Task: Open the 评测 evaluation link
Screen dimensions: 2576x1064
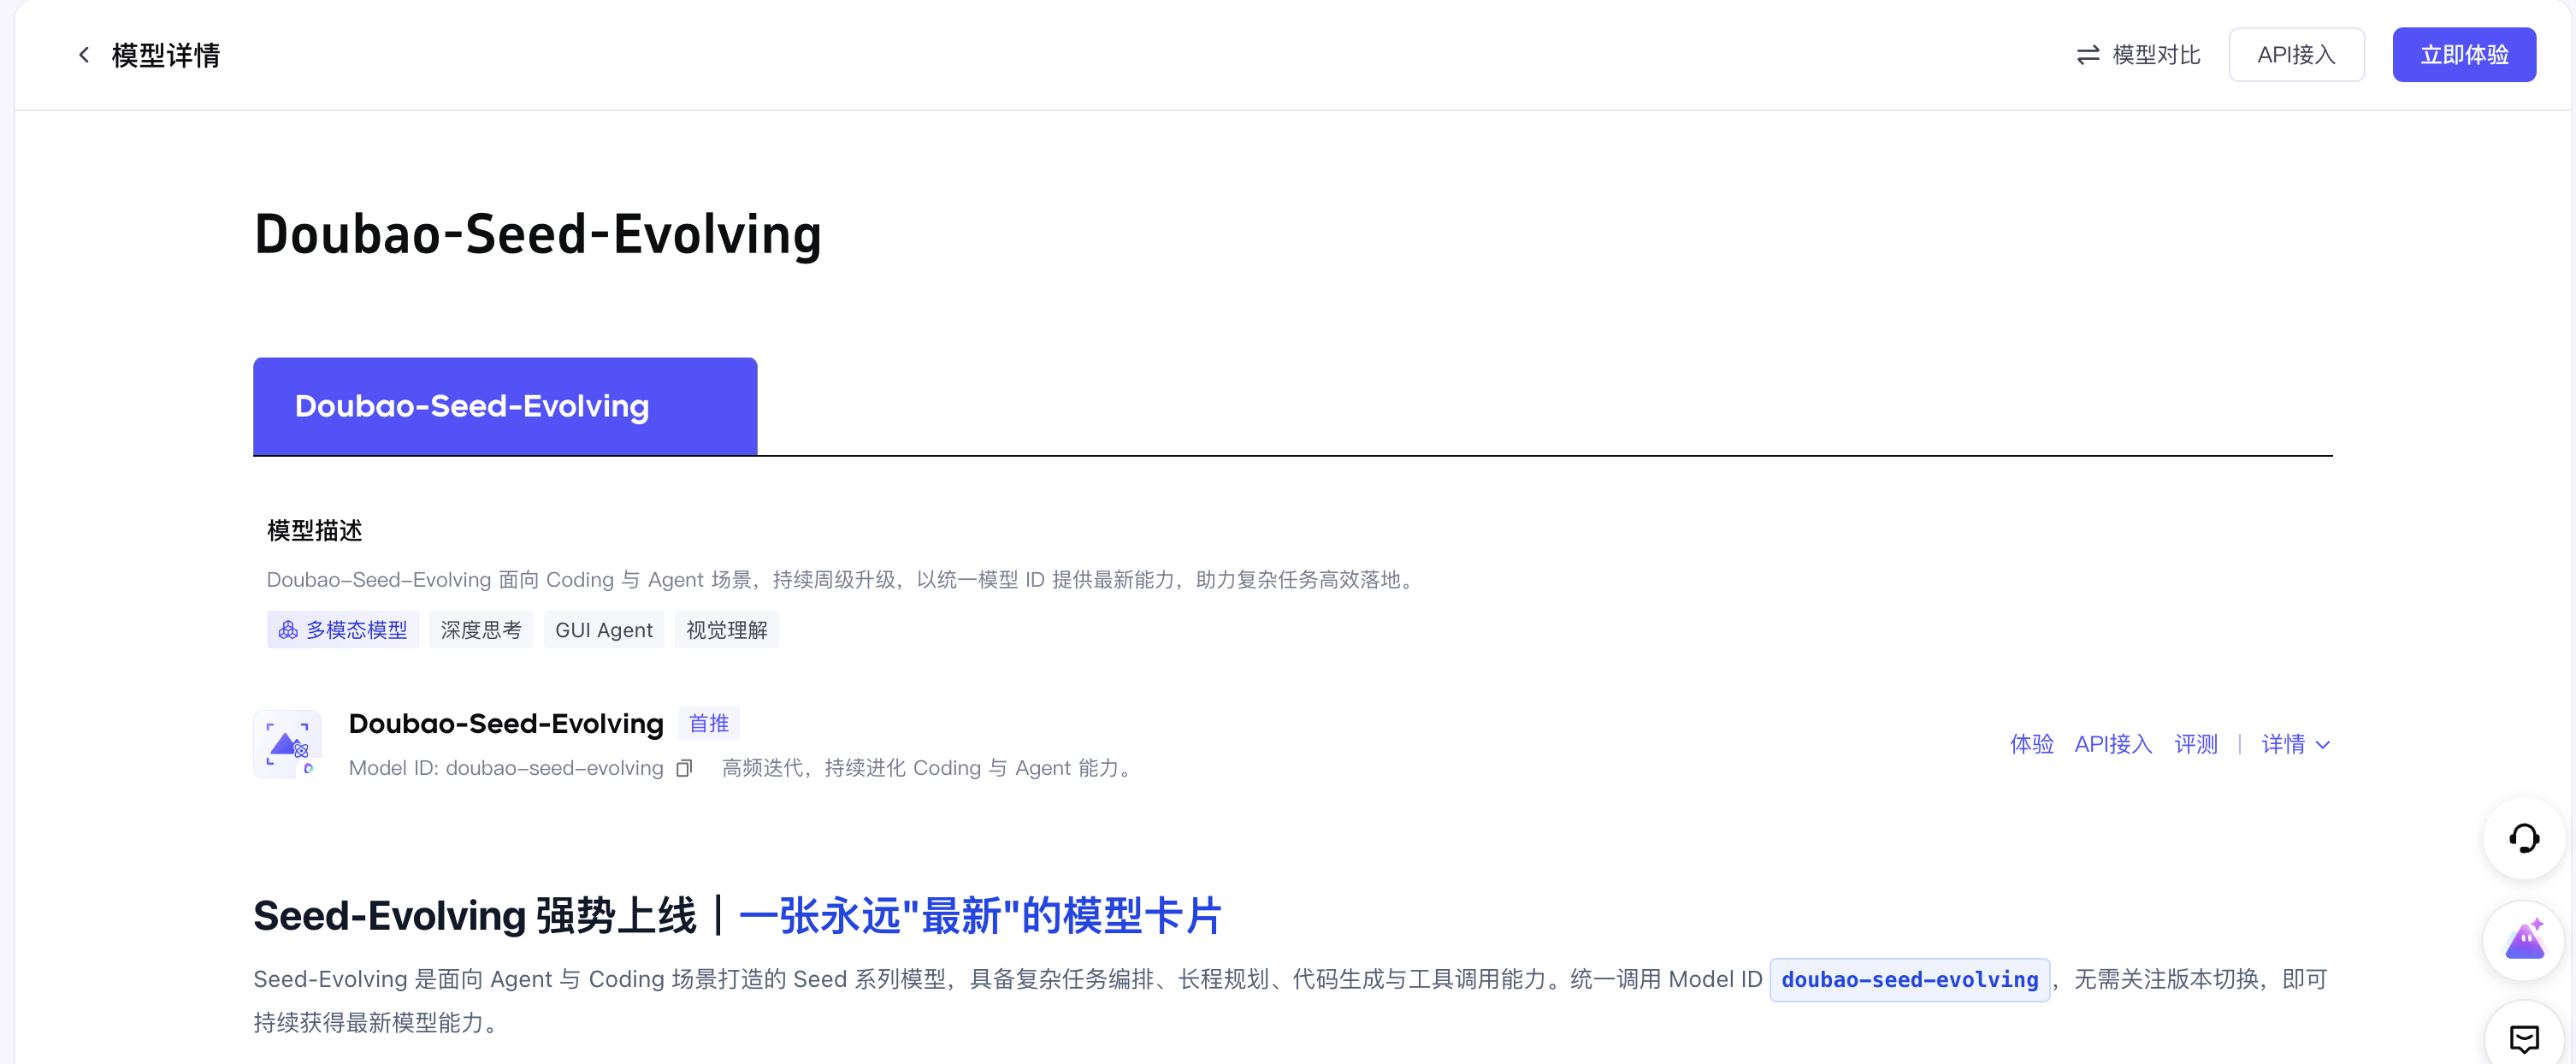Action: pos(2195,745)
